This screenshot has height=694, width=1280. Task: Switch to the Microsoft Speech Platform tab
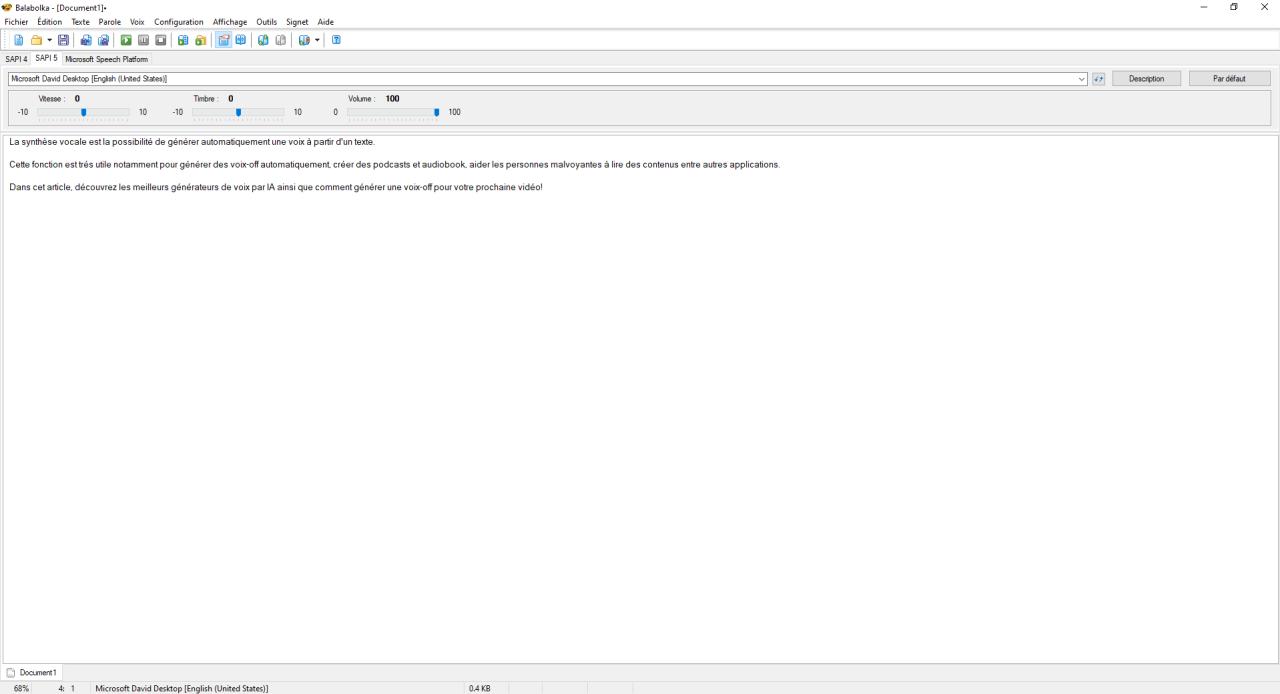click(106, 59)
